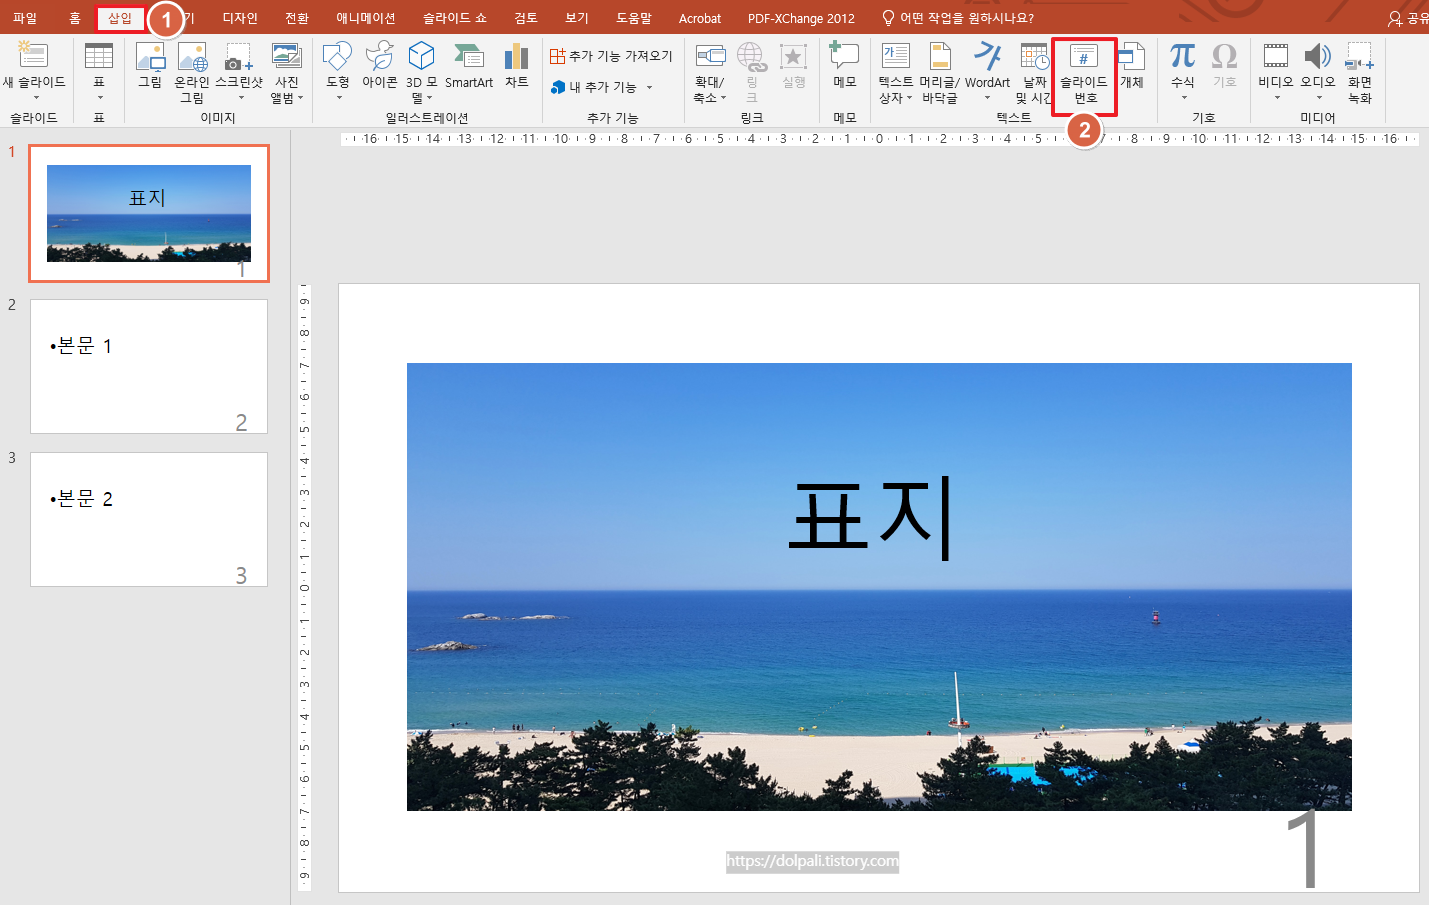Viewport: 1429px width, 905px height.
Task: Switch to the 애니메이션 tab
Action: pos(366,18)
